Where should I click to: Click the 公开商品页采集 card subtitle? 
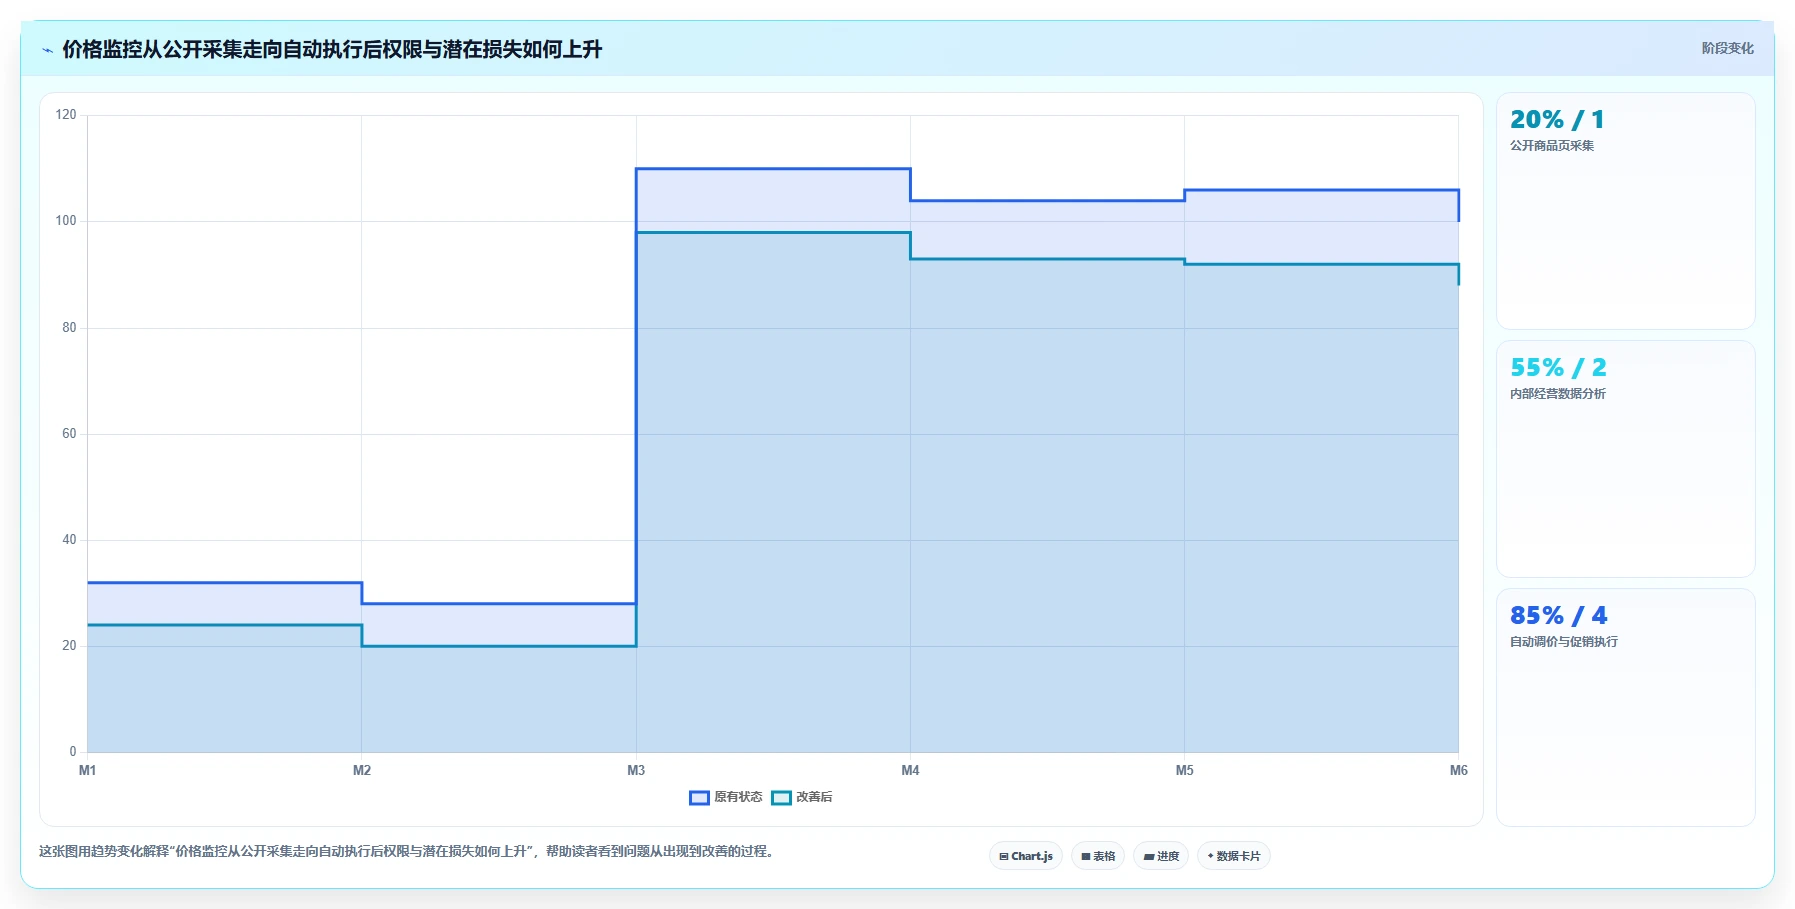(x=1552, y=146)
